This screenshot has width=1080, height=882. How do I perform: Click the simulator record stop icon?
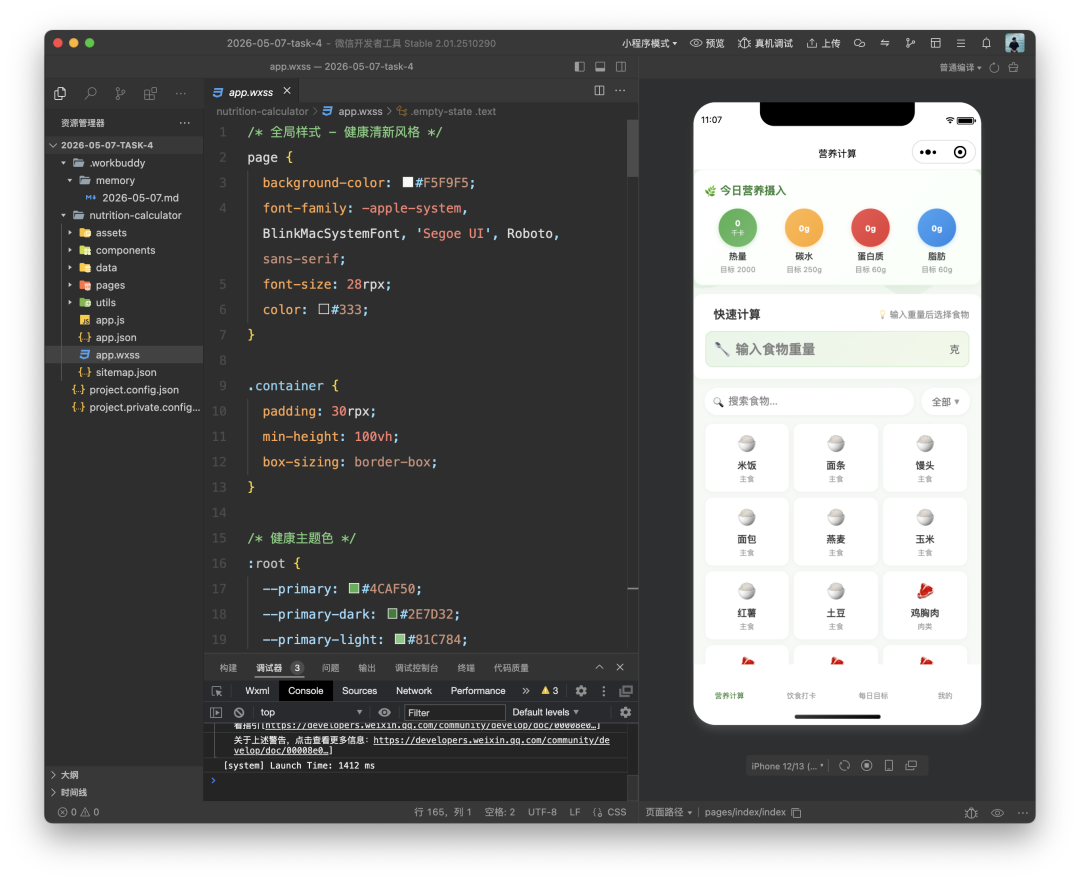(867, 766)
